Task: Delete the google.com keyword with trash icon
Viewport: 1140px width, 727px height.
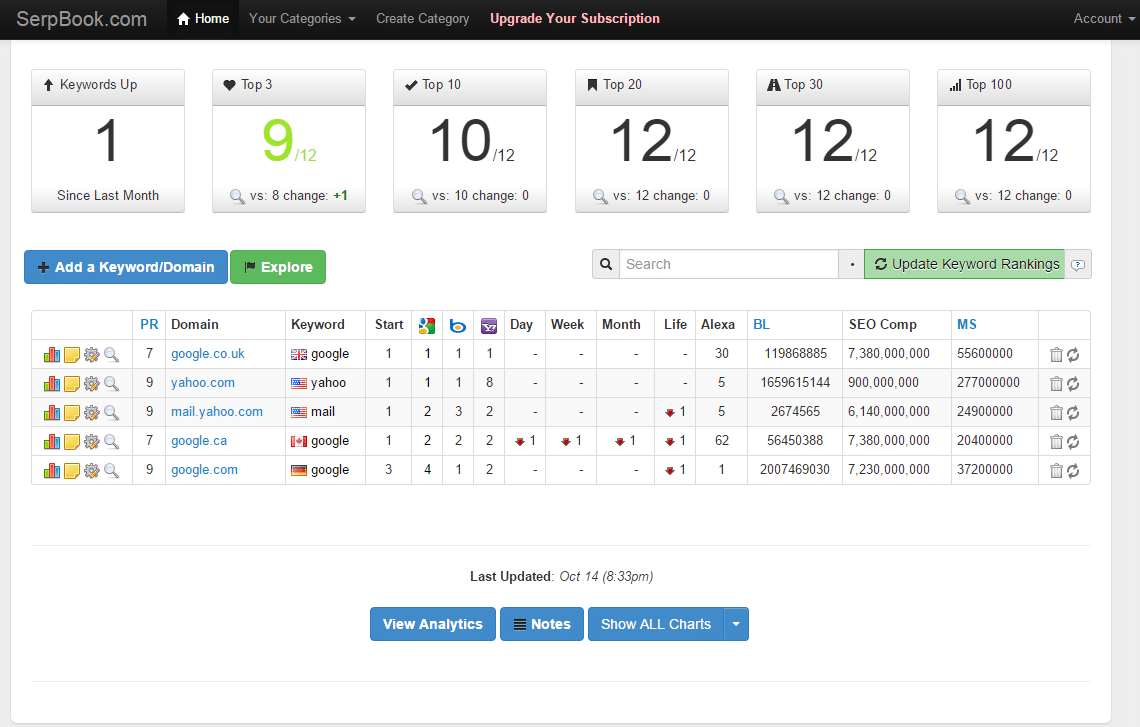Action: (x=1056, y=470)
